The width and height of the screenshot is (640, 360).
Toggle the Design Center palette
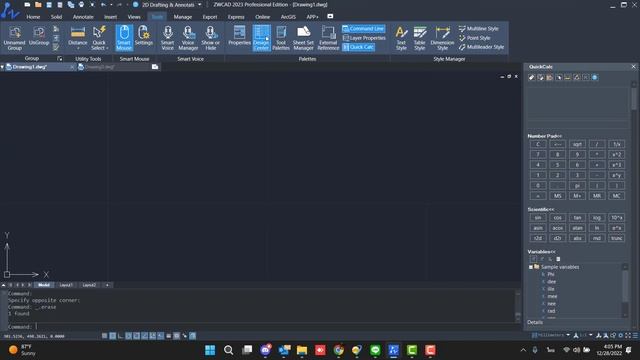(261, 38)
